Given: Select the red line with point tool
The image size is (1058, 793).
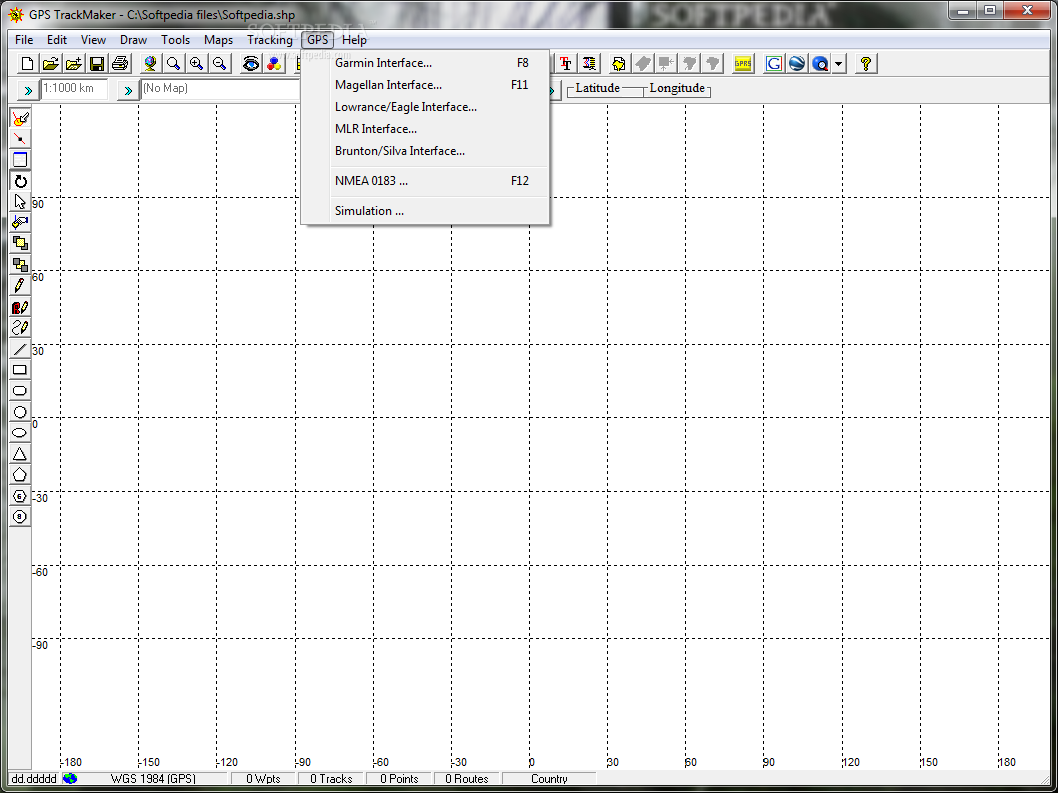Looking at the screenshot, I should (20, 139).
